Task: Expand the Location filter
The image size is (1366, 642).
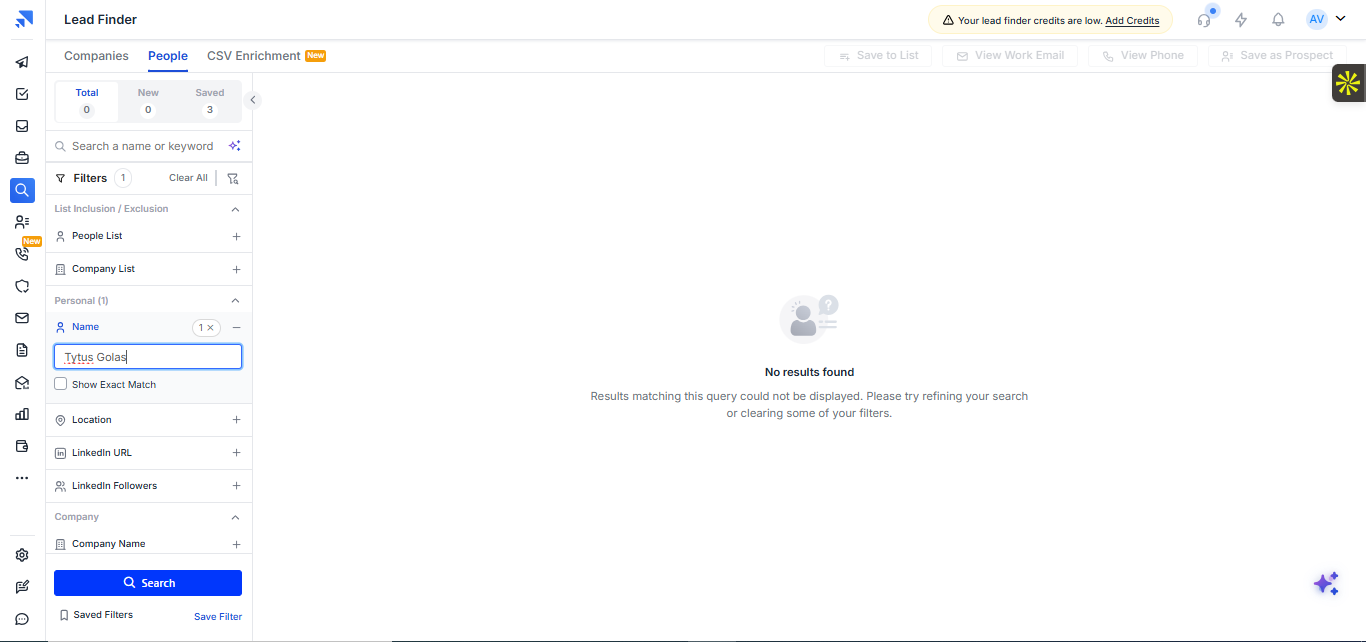Action: point(236,420)
